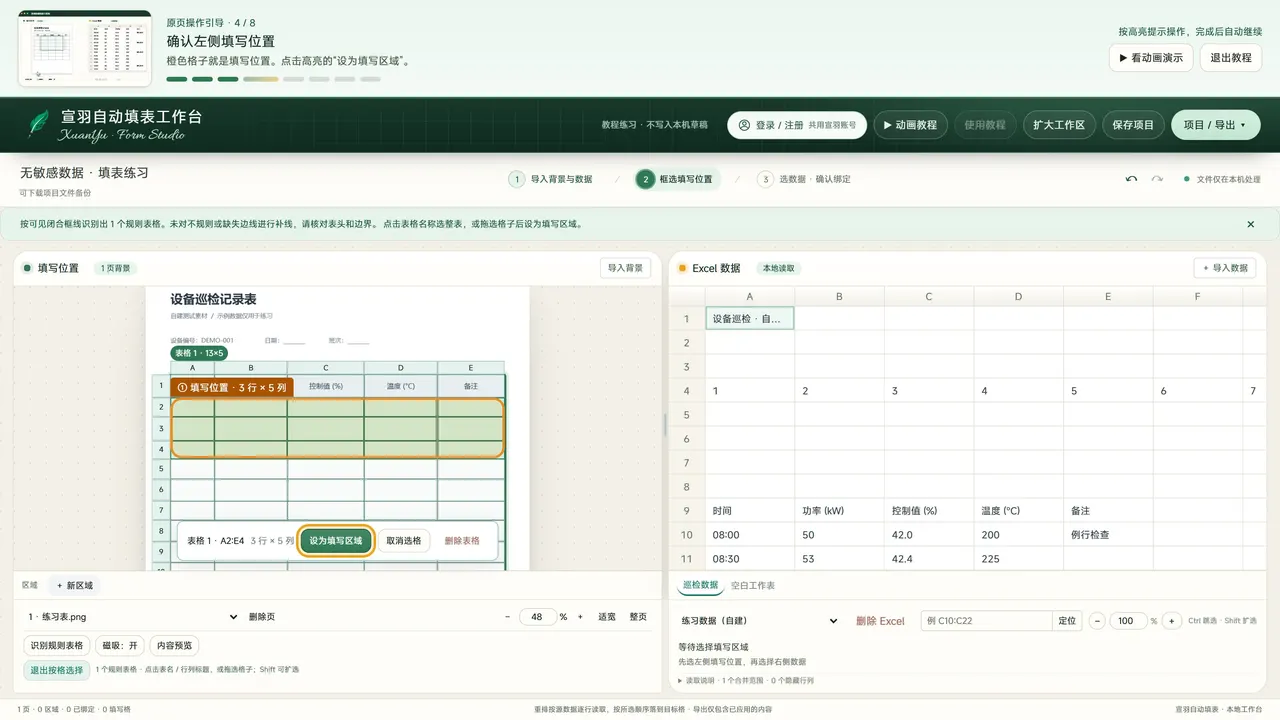Click 扩大工作区 to expand workspace
Screen dimensions: 1280x720
[x=1059, y=125]
